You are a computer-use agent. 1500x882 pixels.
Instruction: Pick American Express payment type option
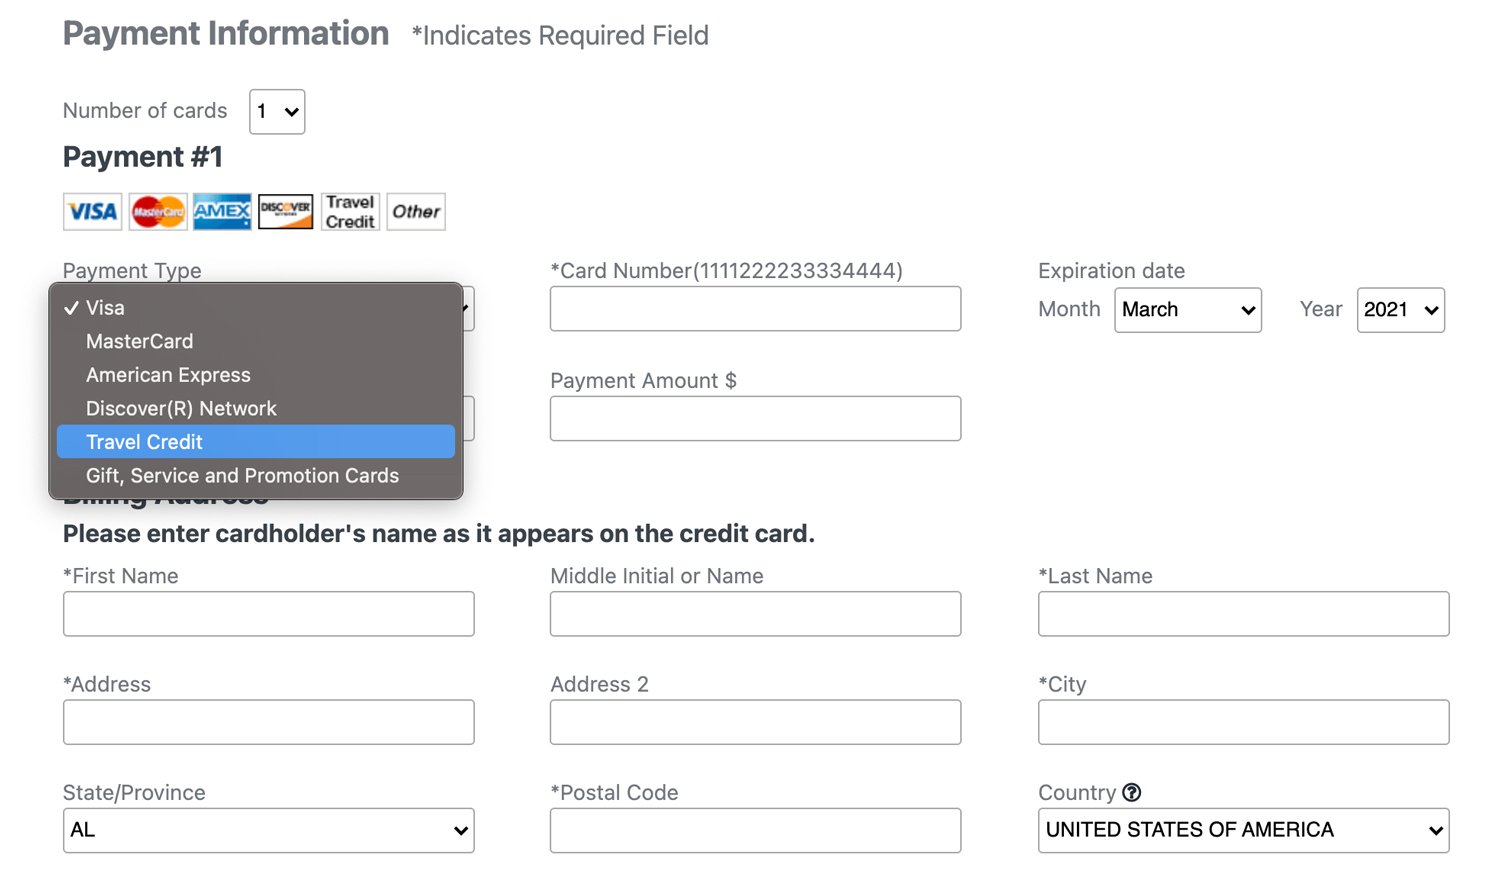click(168, 375)
